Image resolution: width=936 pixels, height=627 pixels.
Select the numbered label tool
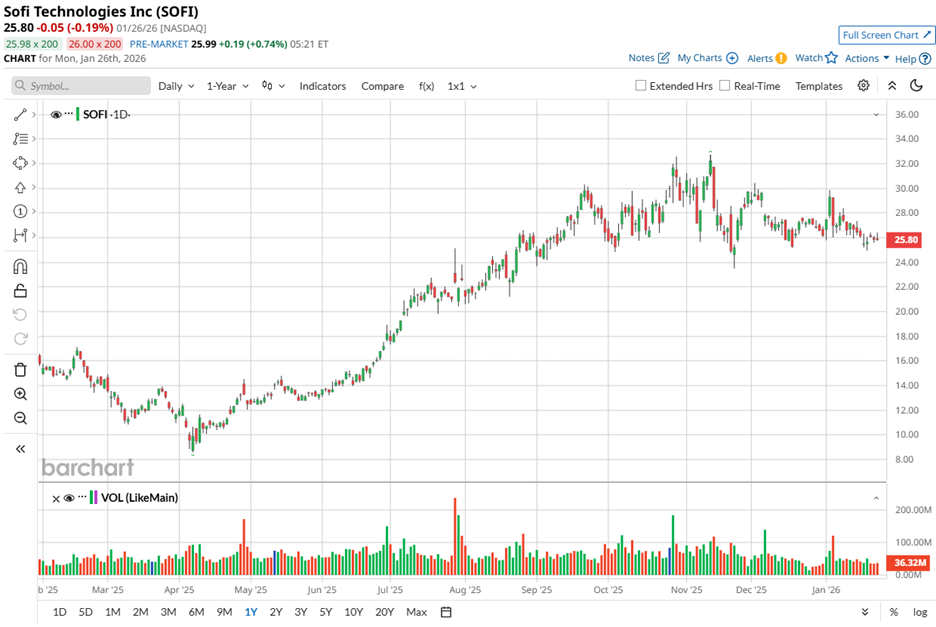(20, 211)
